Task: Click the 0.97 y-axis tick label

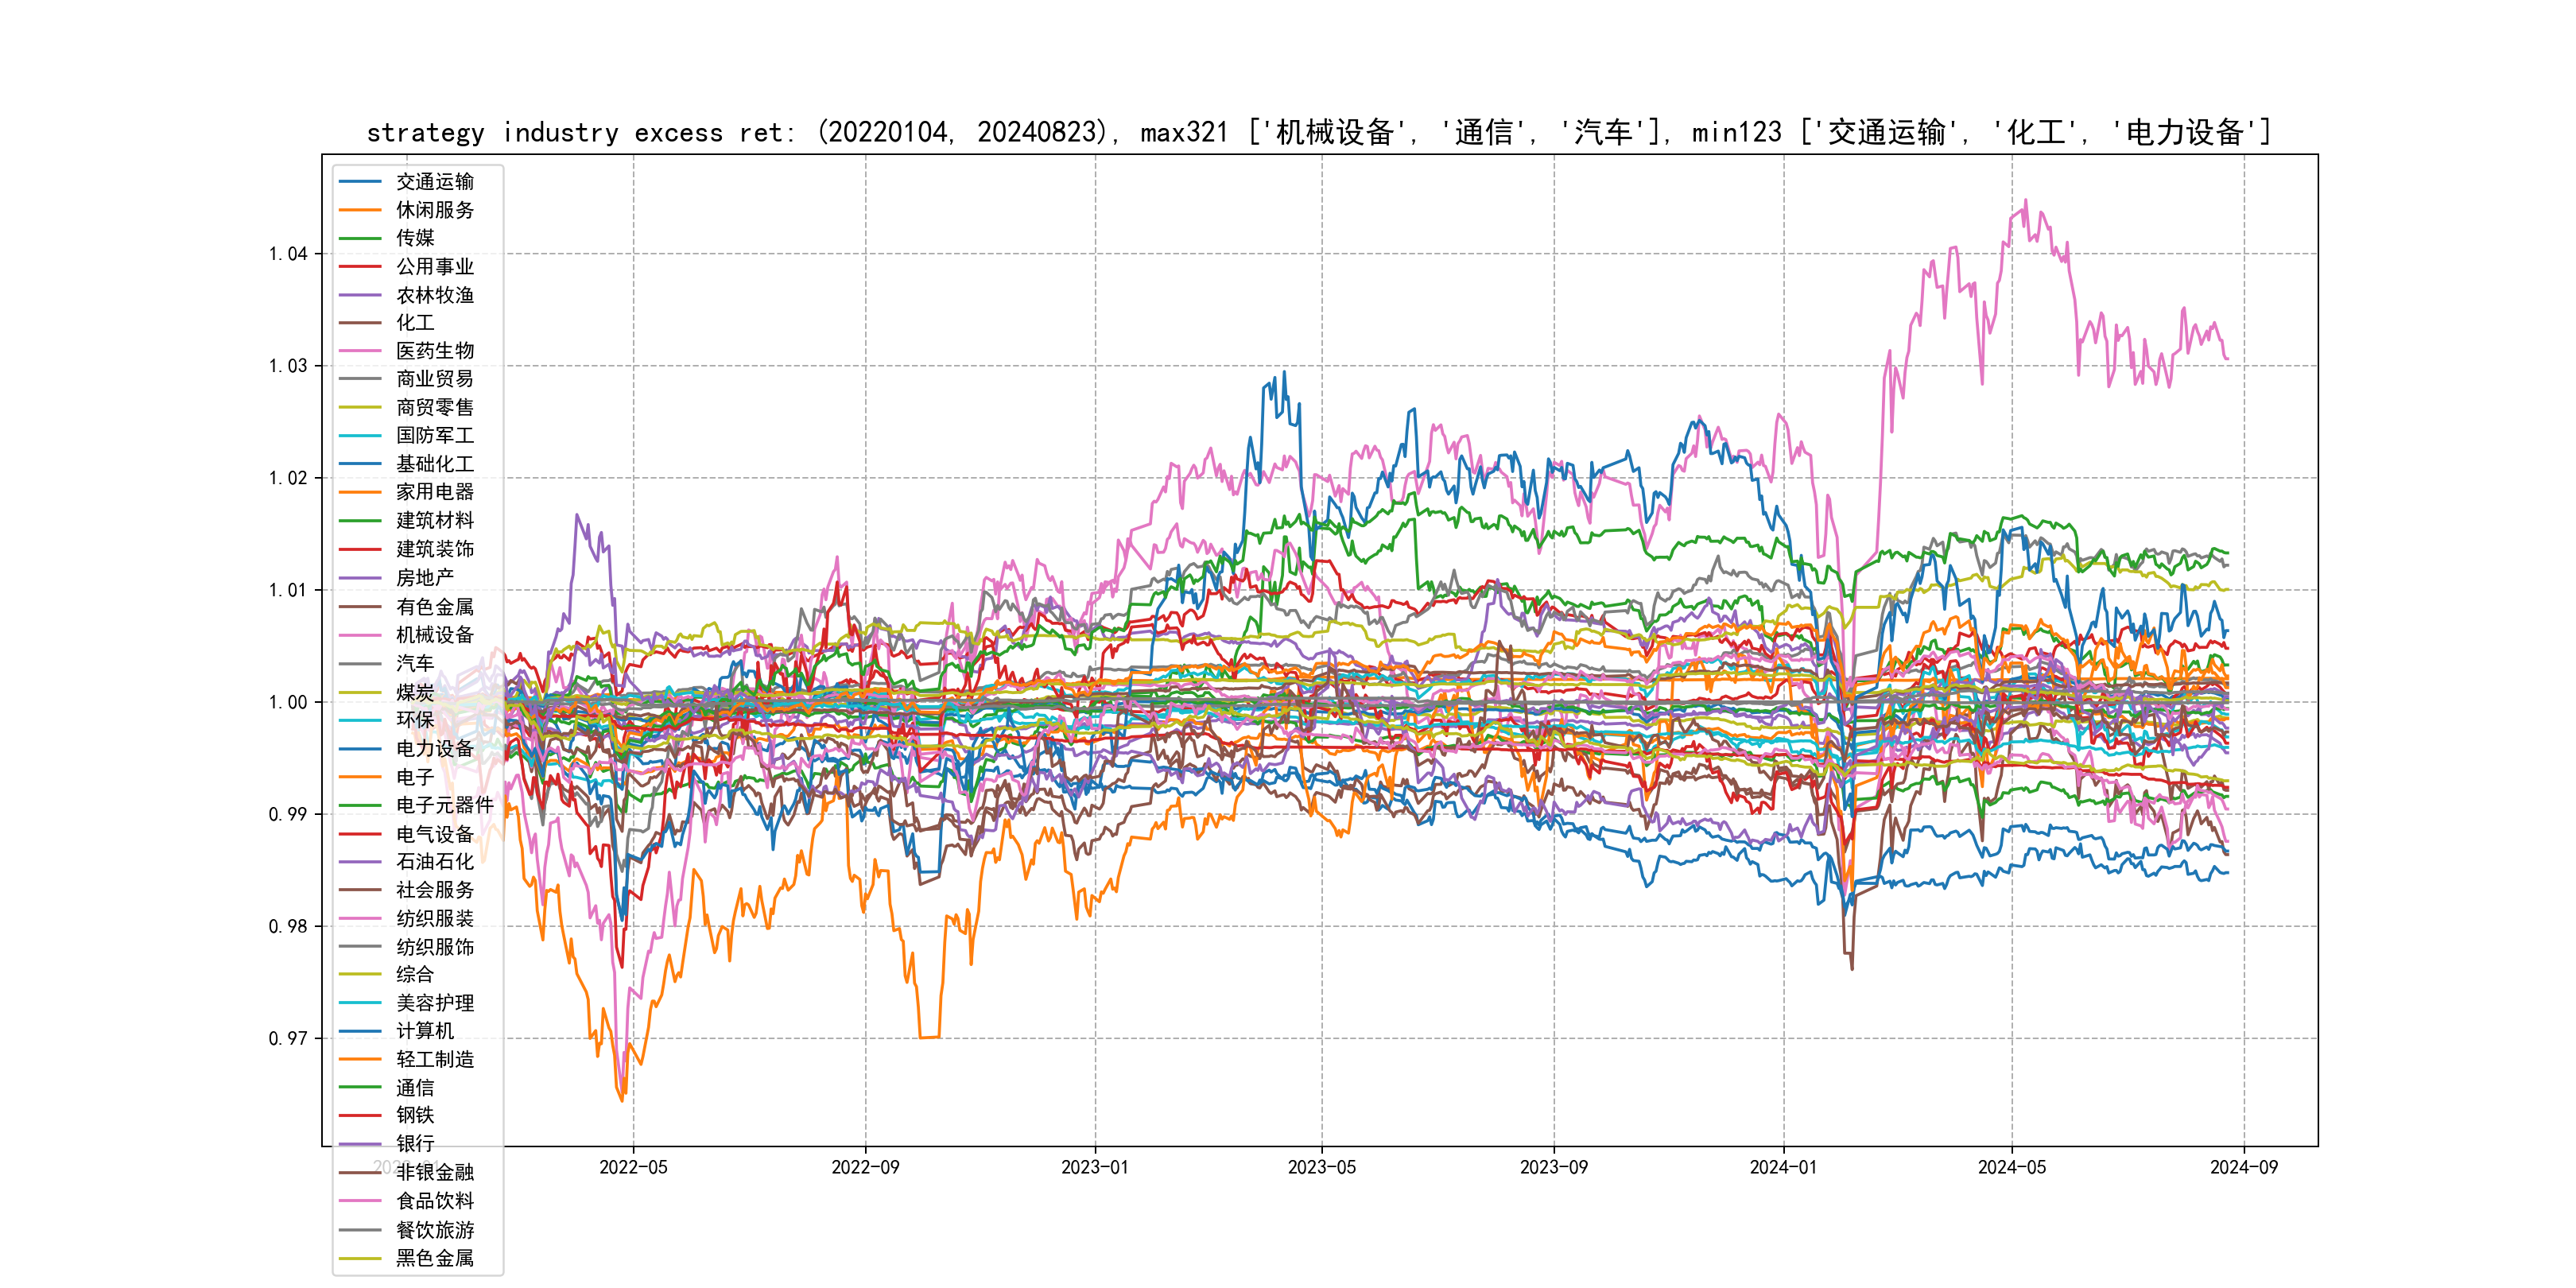Action: 288,1039
